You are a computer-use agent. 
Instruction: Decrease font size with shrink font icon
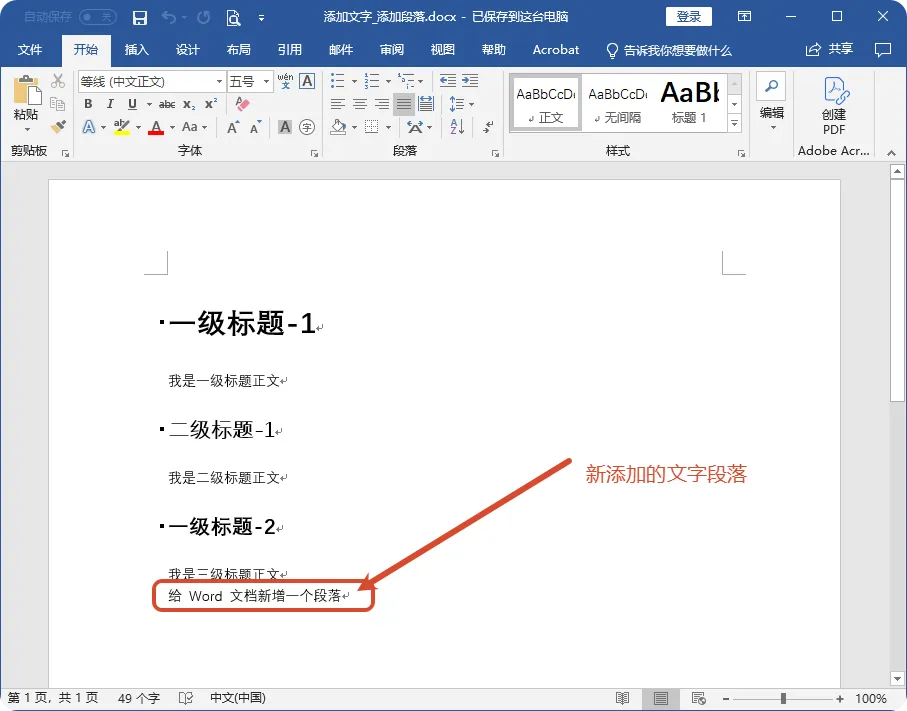255,127
